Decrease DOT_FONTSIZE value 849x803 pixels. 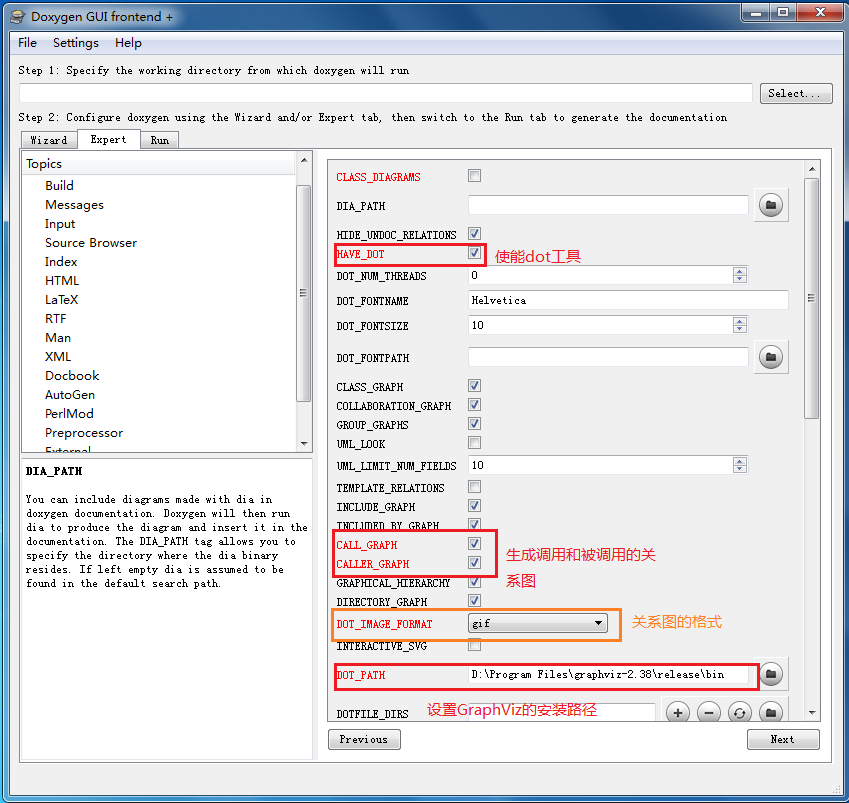(740, 329)
